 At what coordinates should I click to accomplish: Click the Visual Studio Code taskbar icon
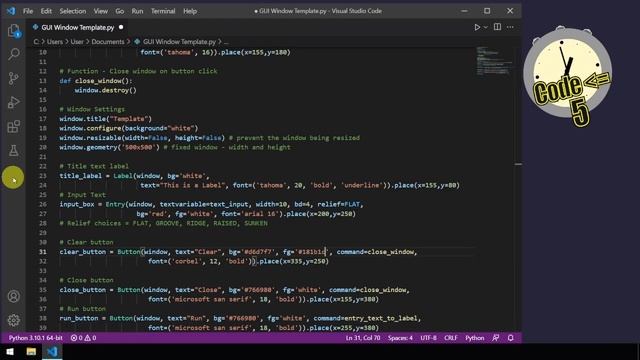[52, 351]
